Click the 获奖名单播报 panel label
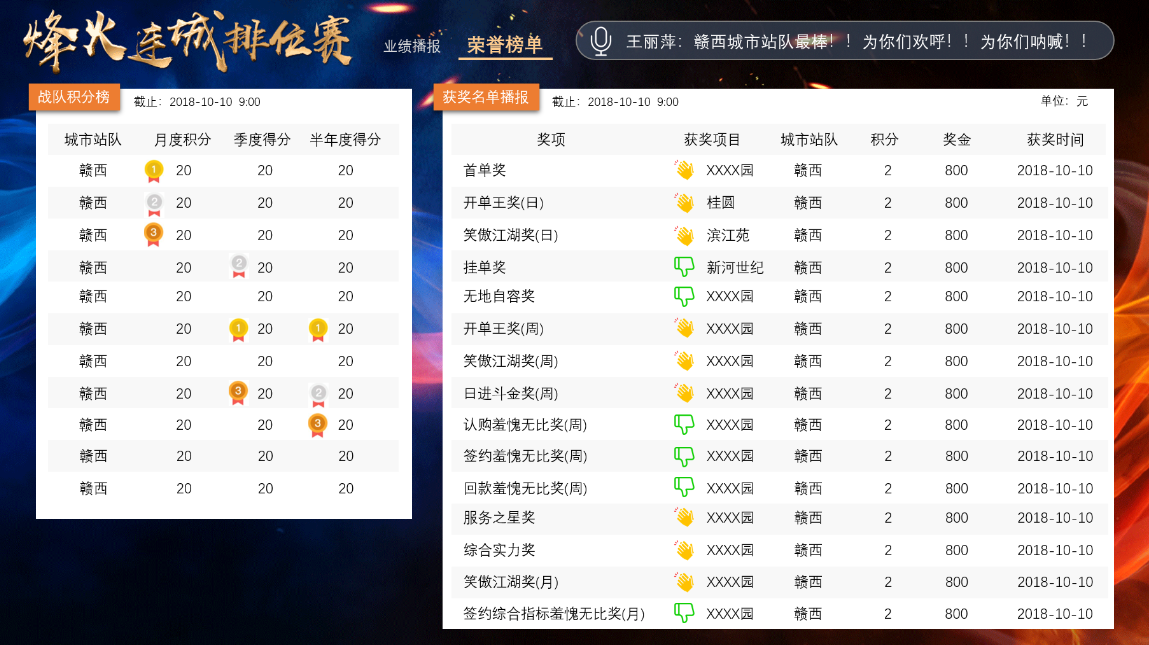1149x645 pixels. coord(486,97)
